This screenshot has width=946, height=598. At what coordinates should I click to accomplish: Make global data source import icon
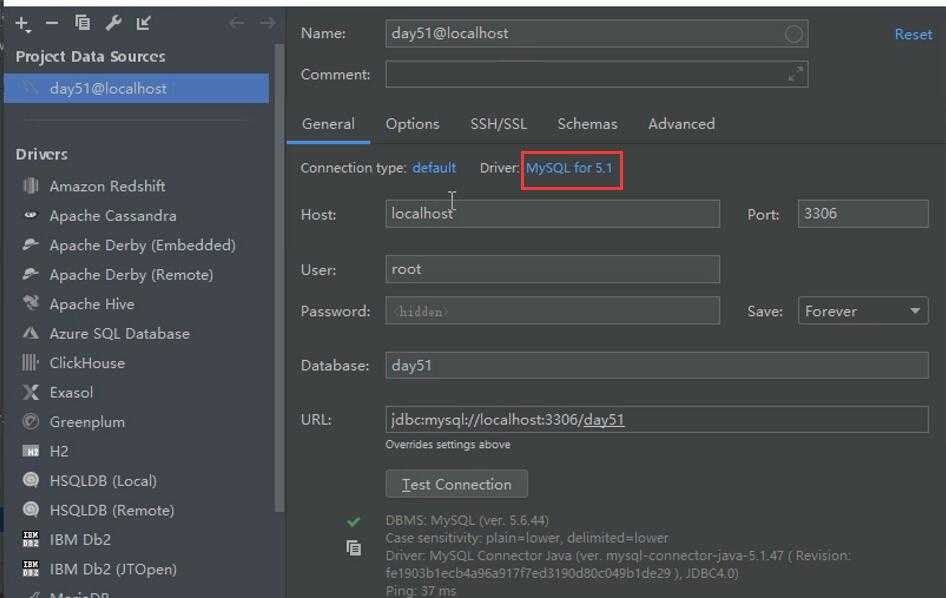tap(143, 23)
